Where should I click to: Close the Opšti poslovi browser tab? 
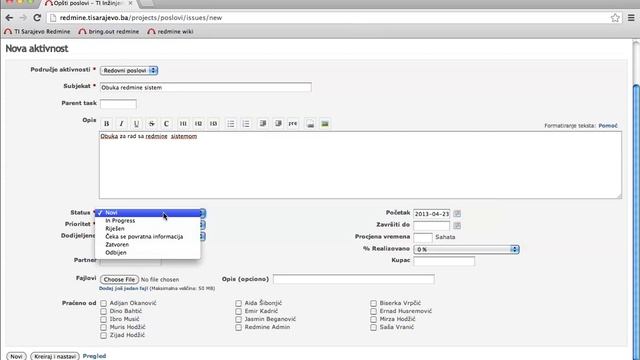(x=130, y=3)
